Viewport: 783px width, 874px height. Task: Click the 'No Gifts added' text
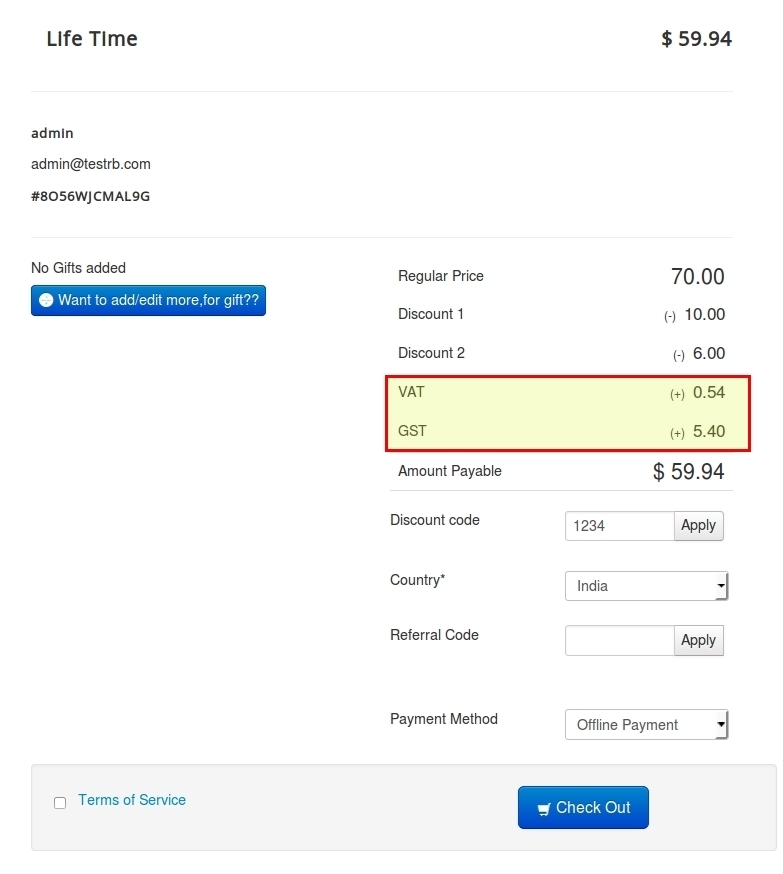pyautogui.click(x=78, y=268)
